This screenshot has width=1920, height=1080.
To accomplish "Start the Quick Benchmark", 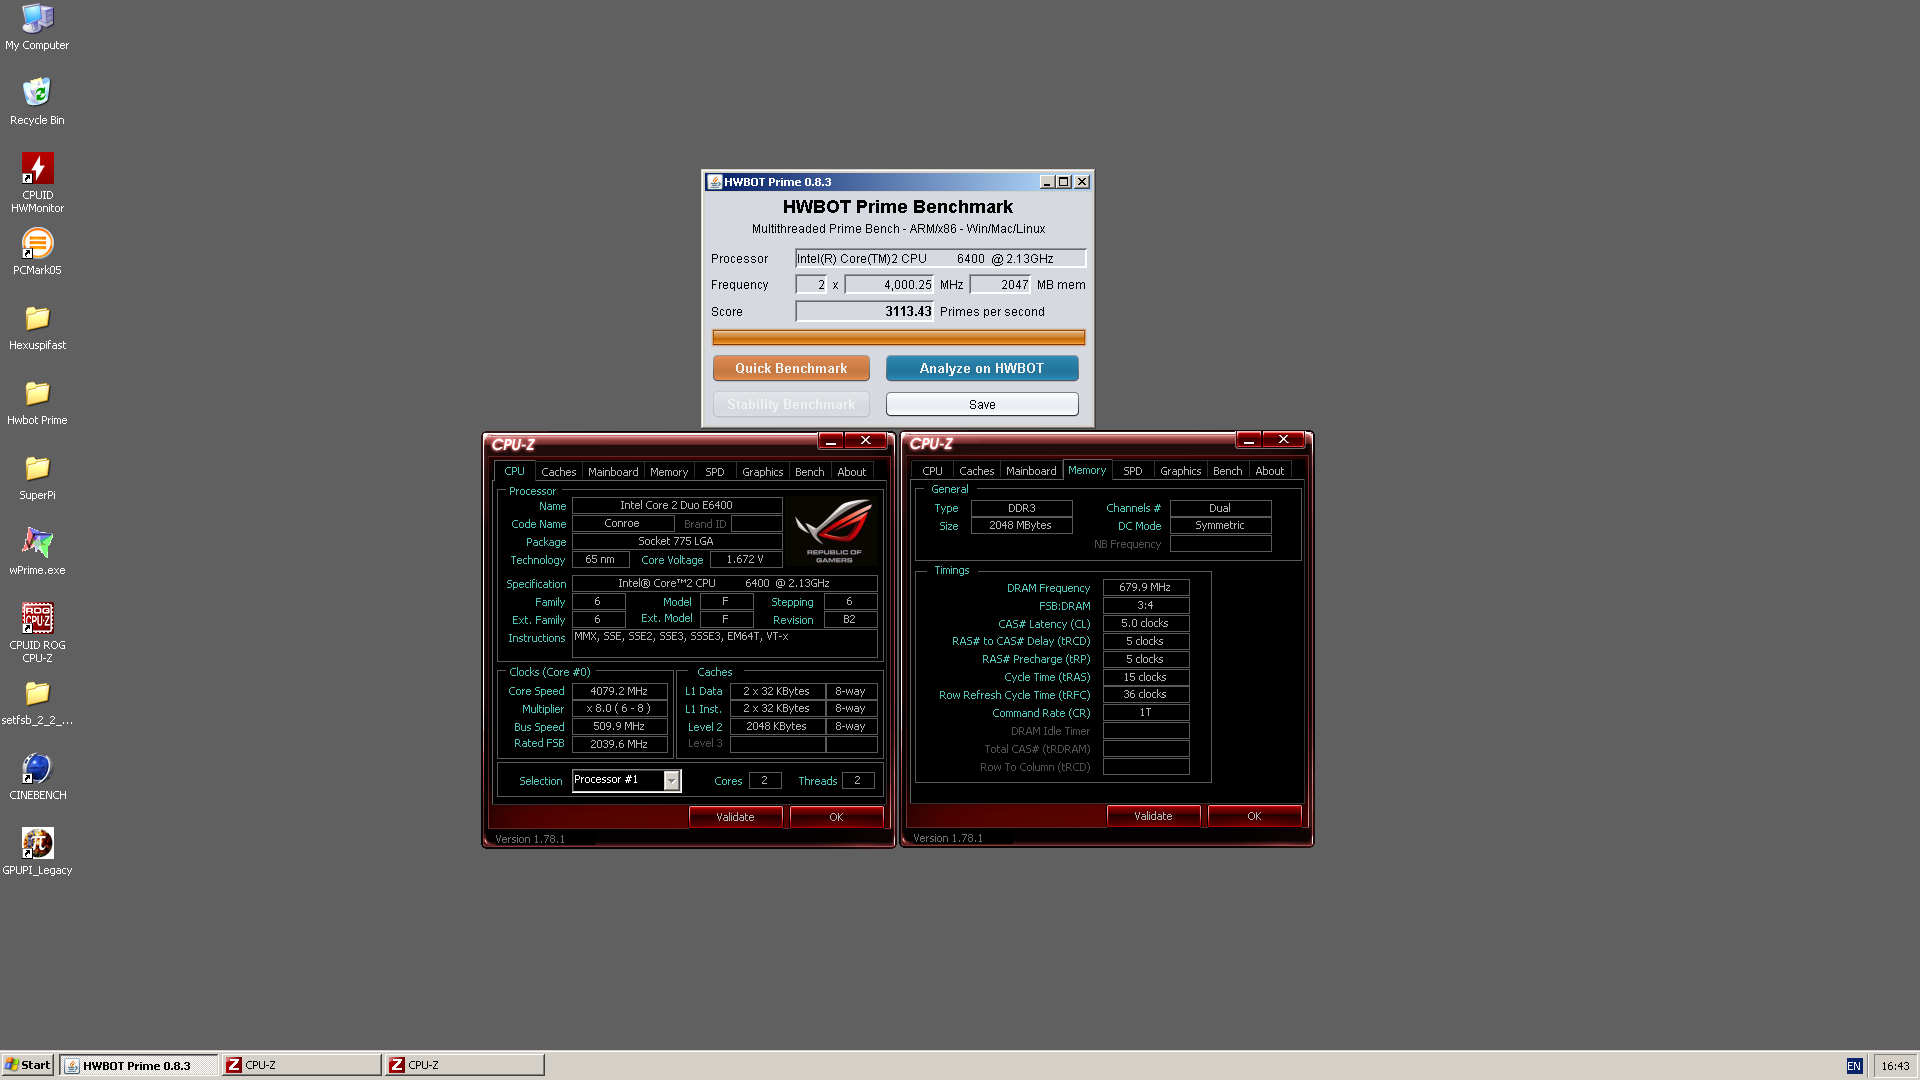I will (791, 368).
